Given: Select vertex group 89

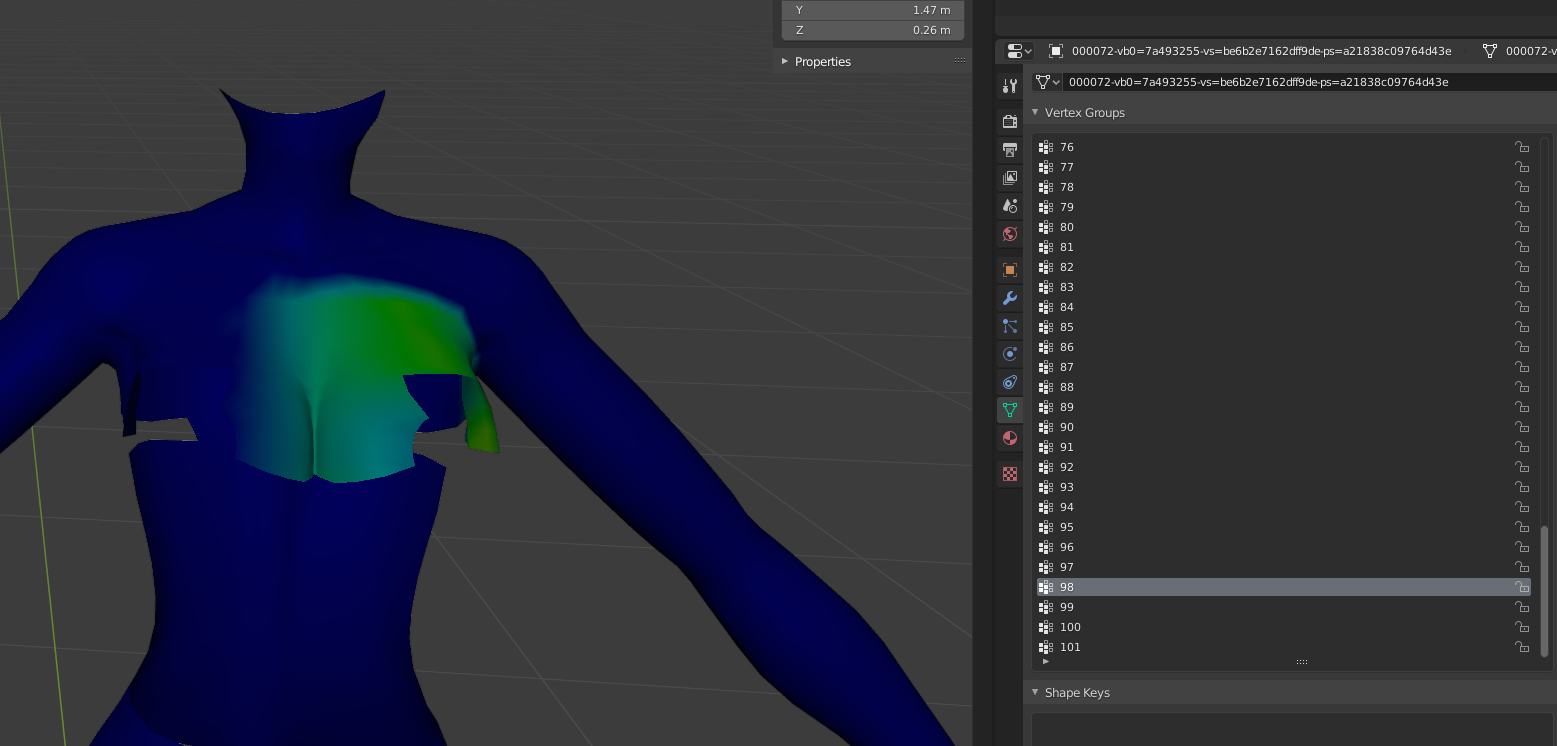Looking at the screenshot, I should (x=1283, y=407).
